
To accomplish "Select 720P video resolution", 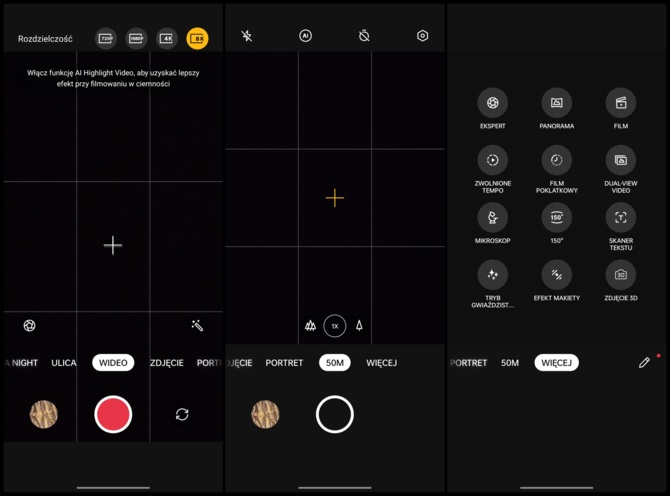I will click(x=106, y=39).
